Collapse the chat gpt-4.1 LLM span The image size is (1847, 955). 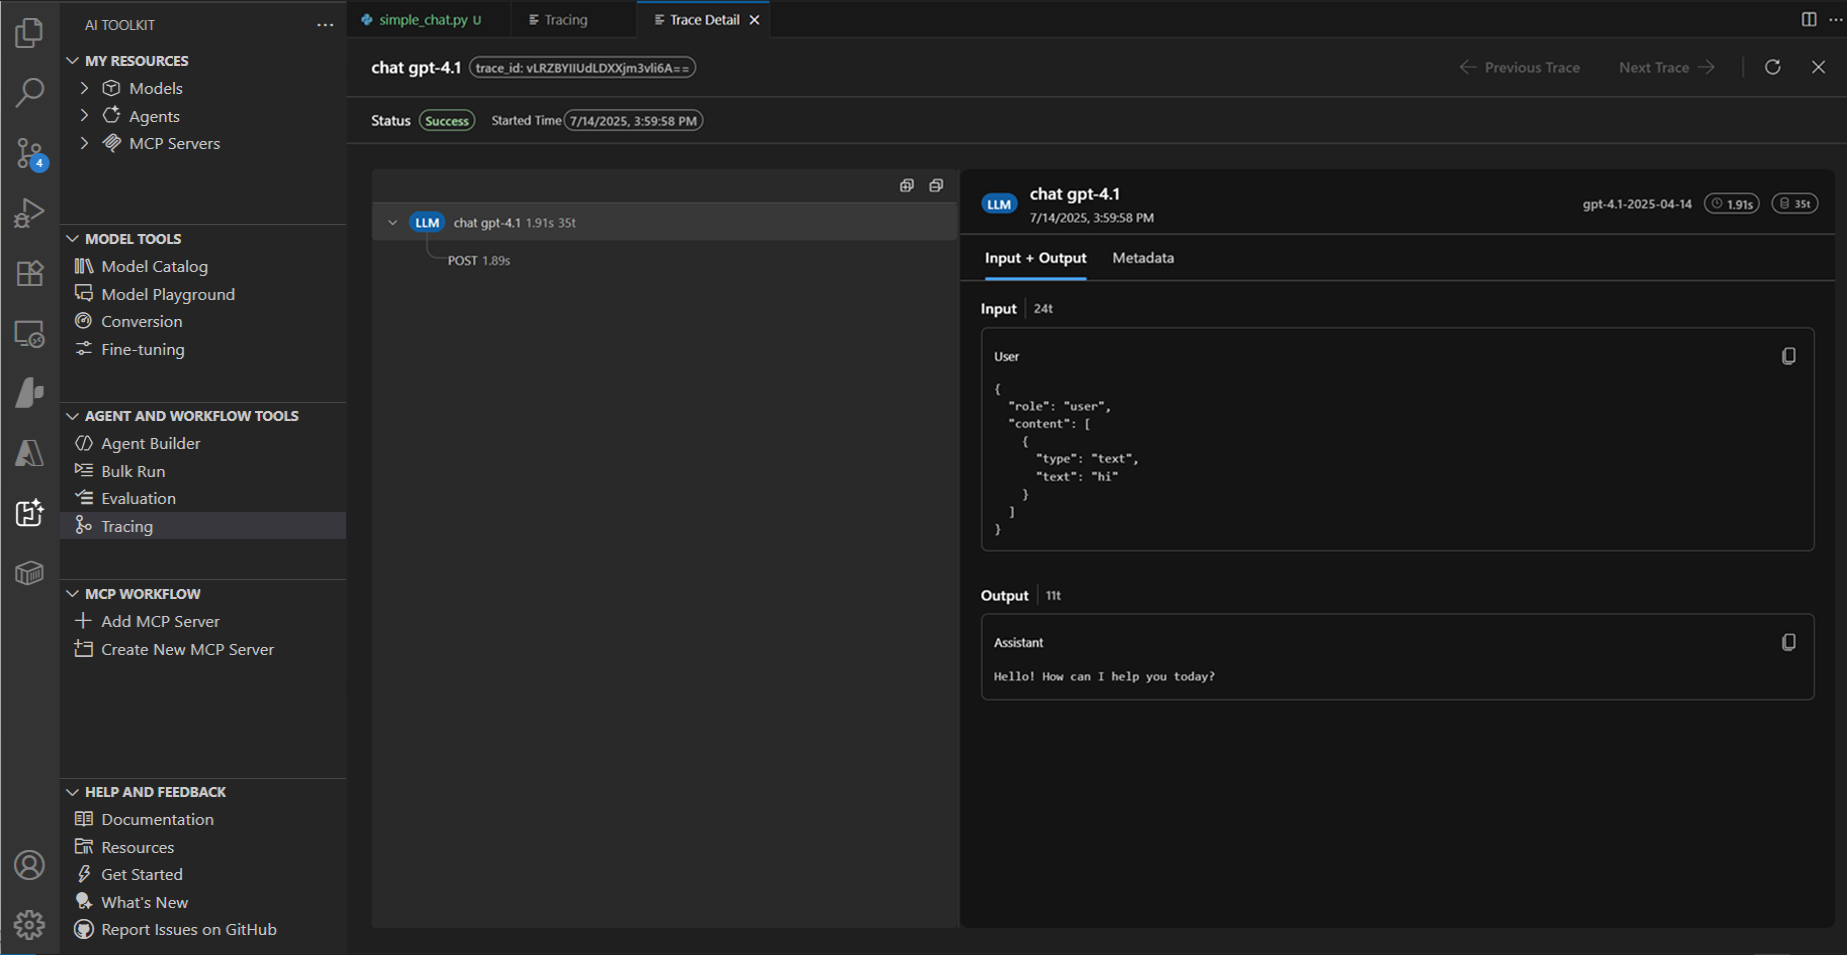[392, 222]
